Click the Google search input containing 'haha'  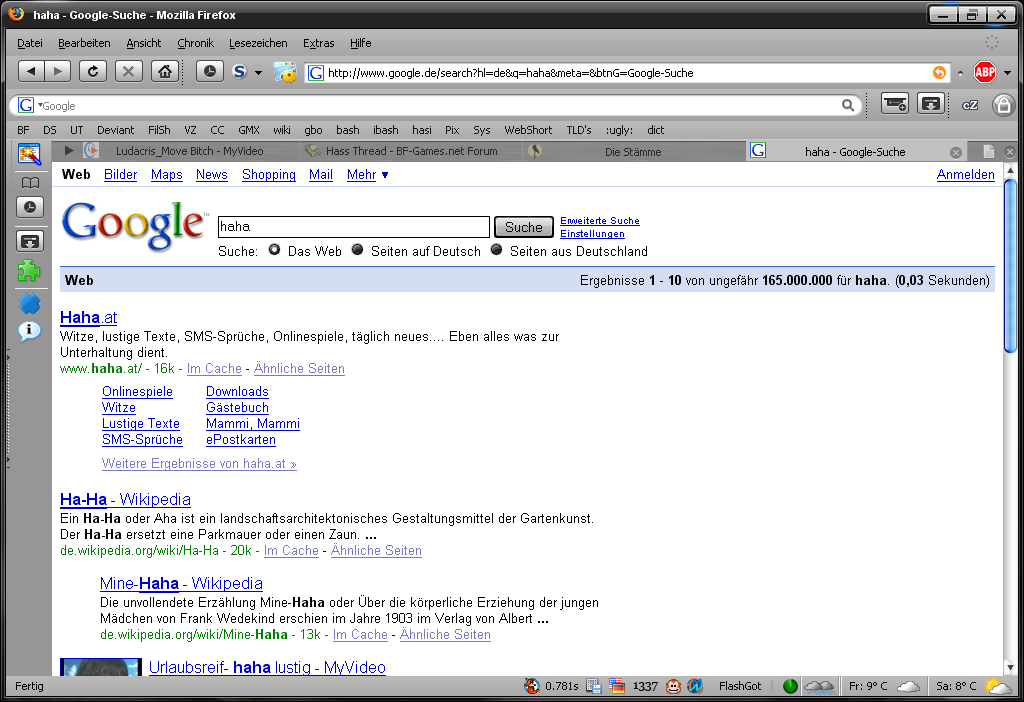coord(353,227)
